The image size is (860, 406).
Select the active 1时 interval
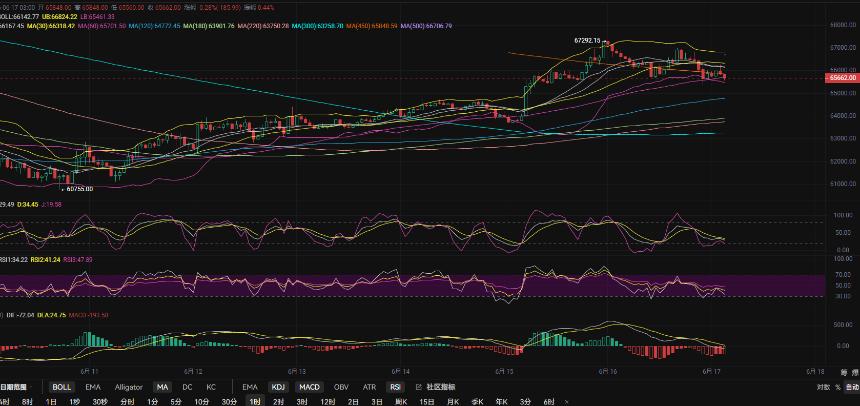pyautogui.click(x=253, y=402)
